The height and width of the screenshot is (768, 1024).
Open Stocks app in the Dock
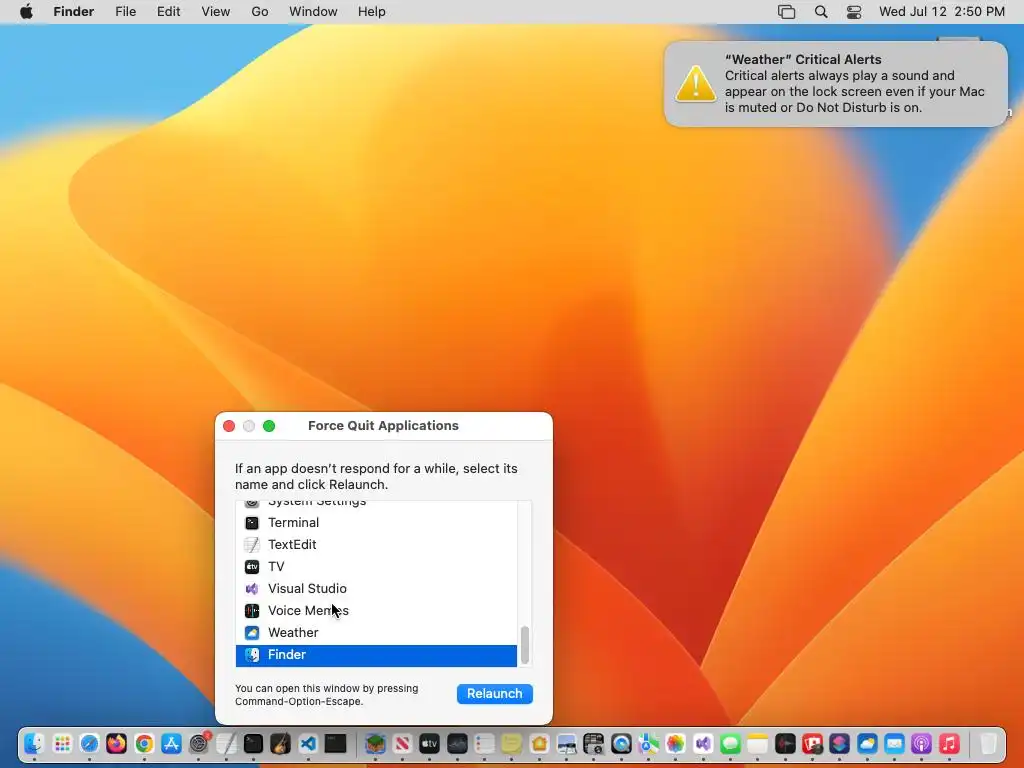pos(457,743)
